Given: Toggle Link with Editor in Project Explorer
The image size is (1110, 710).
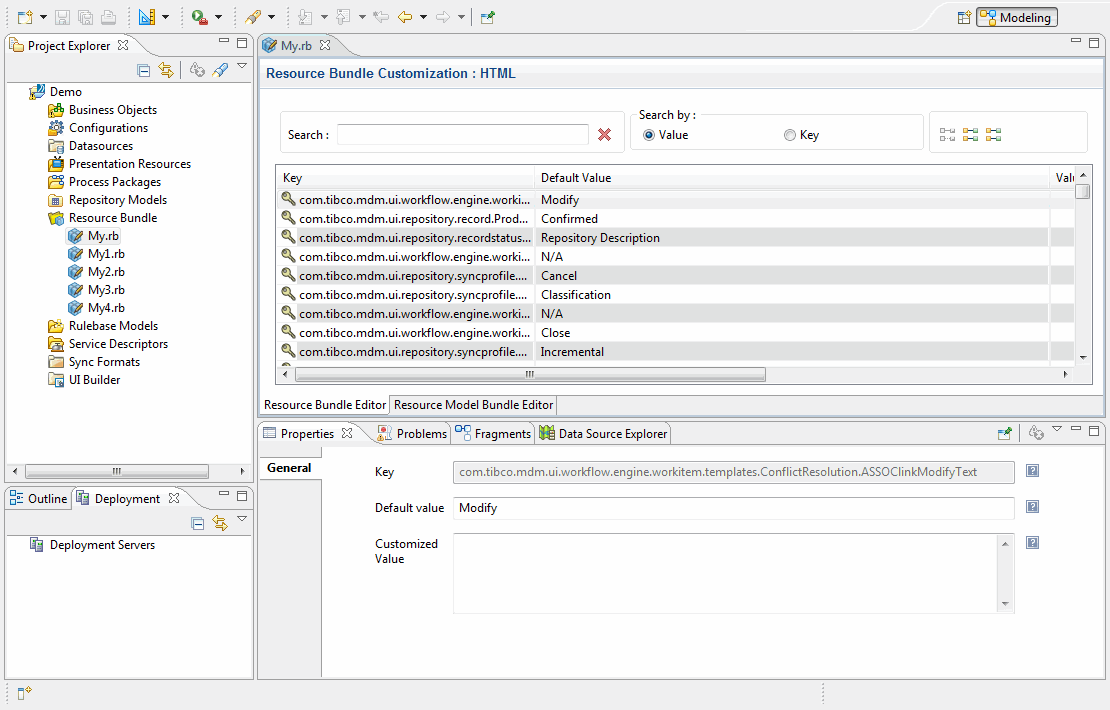Looking at the screenshot, I should (166, 70).
